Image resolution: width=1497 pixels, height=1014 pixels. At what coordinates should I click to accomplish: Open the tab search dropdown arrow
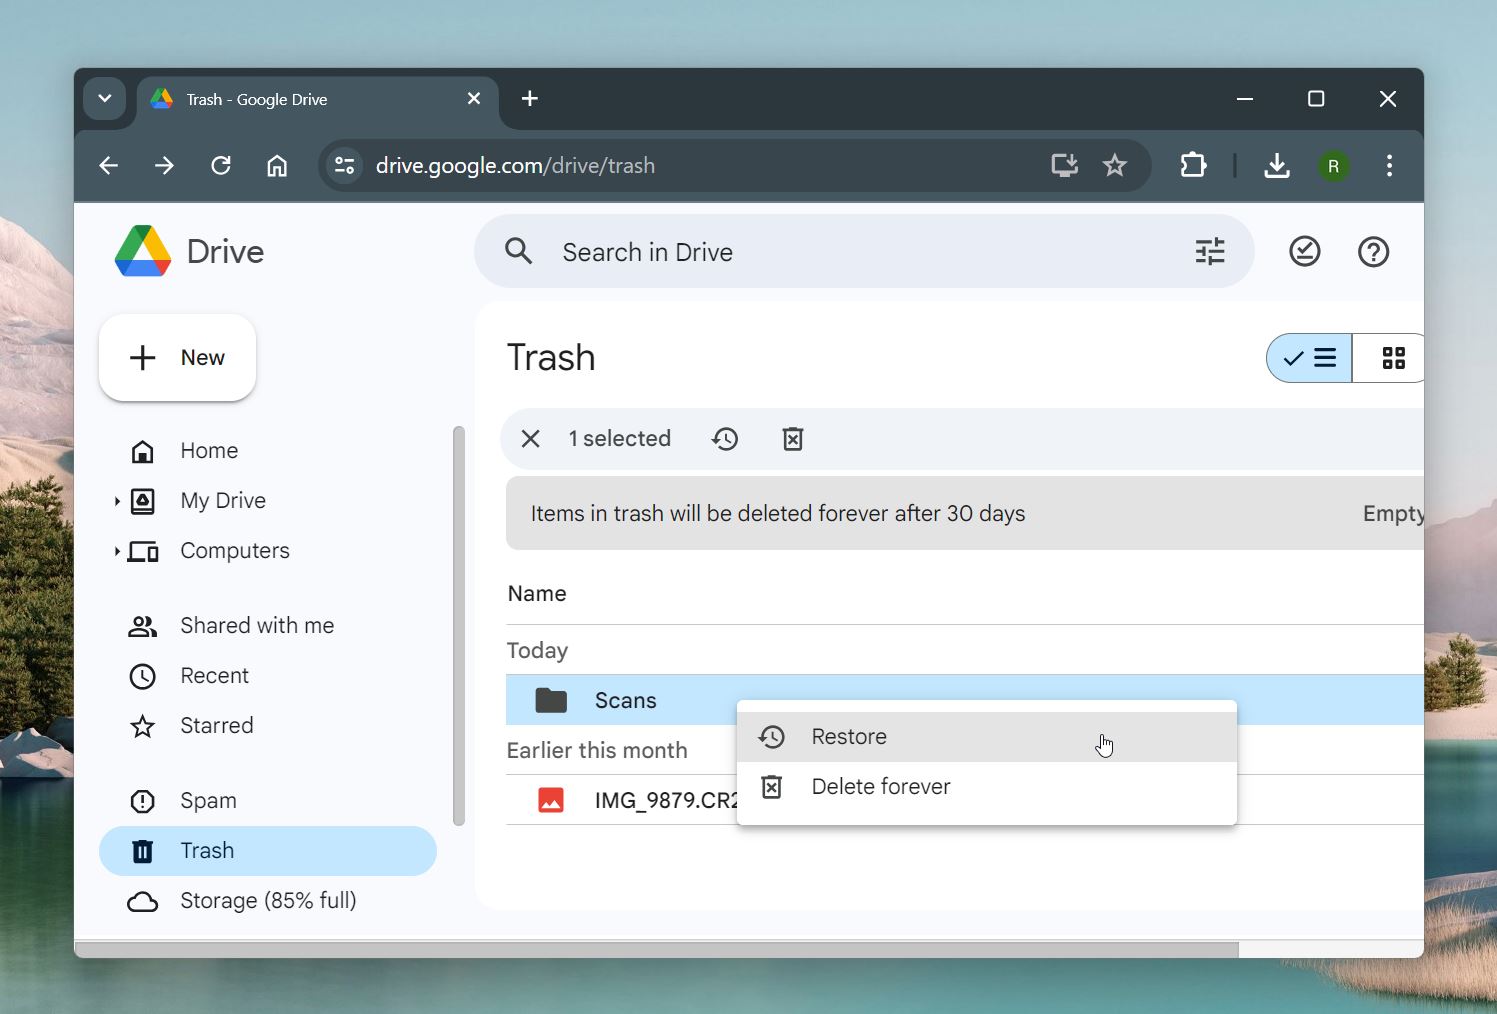point(105,99)
